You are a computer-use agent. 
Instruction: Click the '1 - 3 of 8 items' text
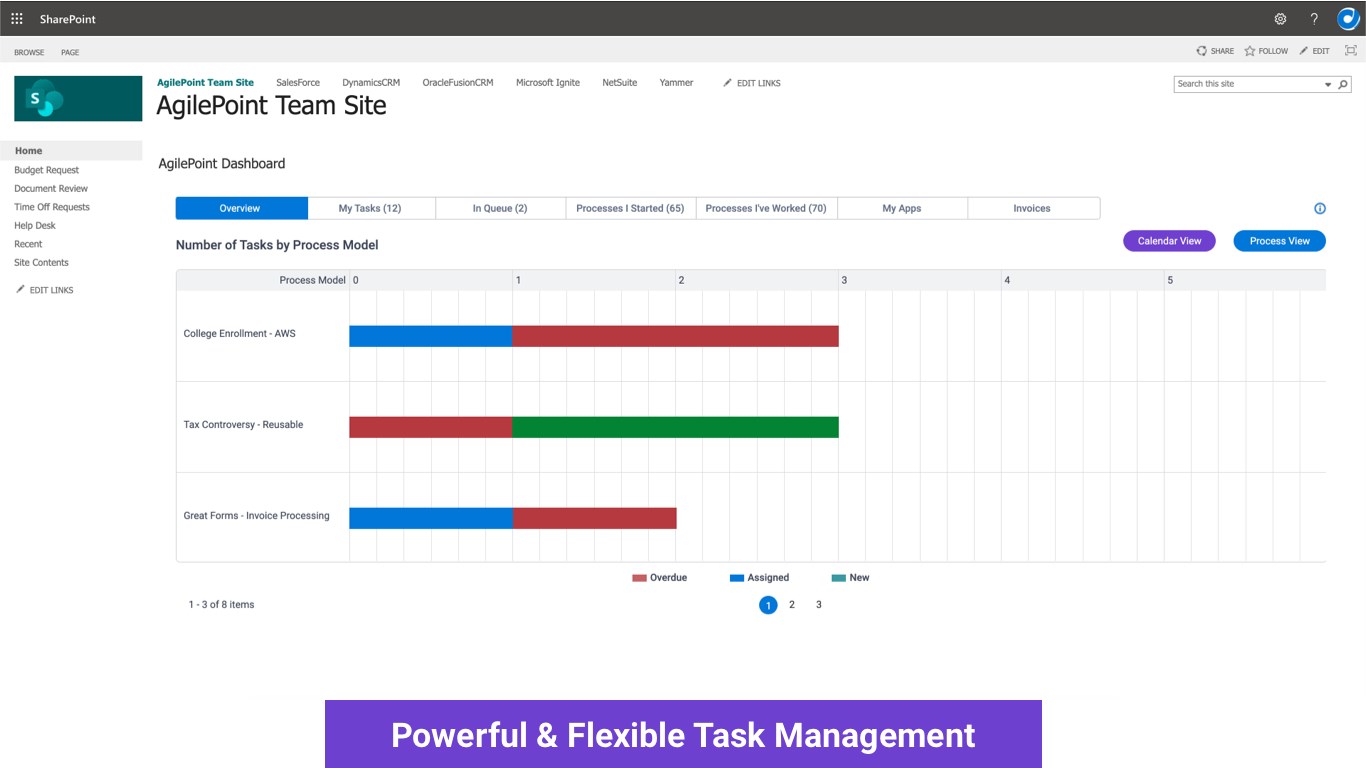(x=221, y=605)
